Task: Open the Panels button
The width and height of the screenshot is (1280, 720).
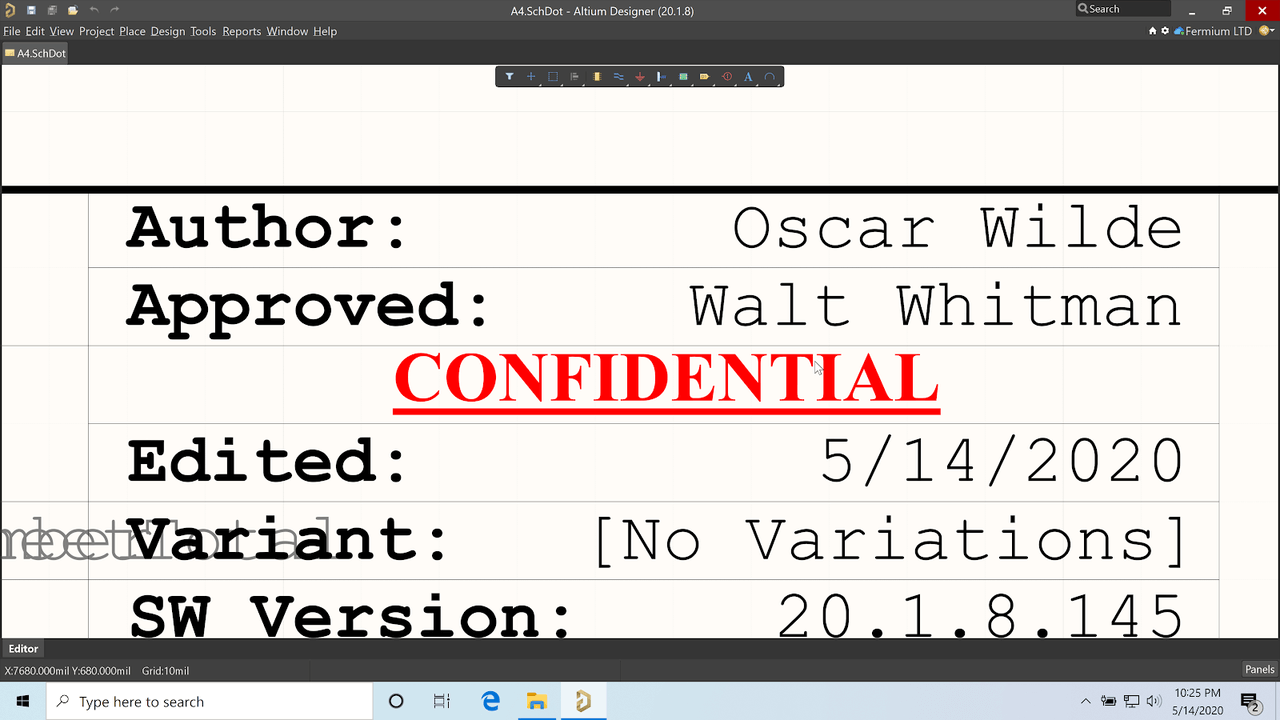Action: [x=1260, y=670]
